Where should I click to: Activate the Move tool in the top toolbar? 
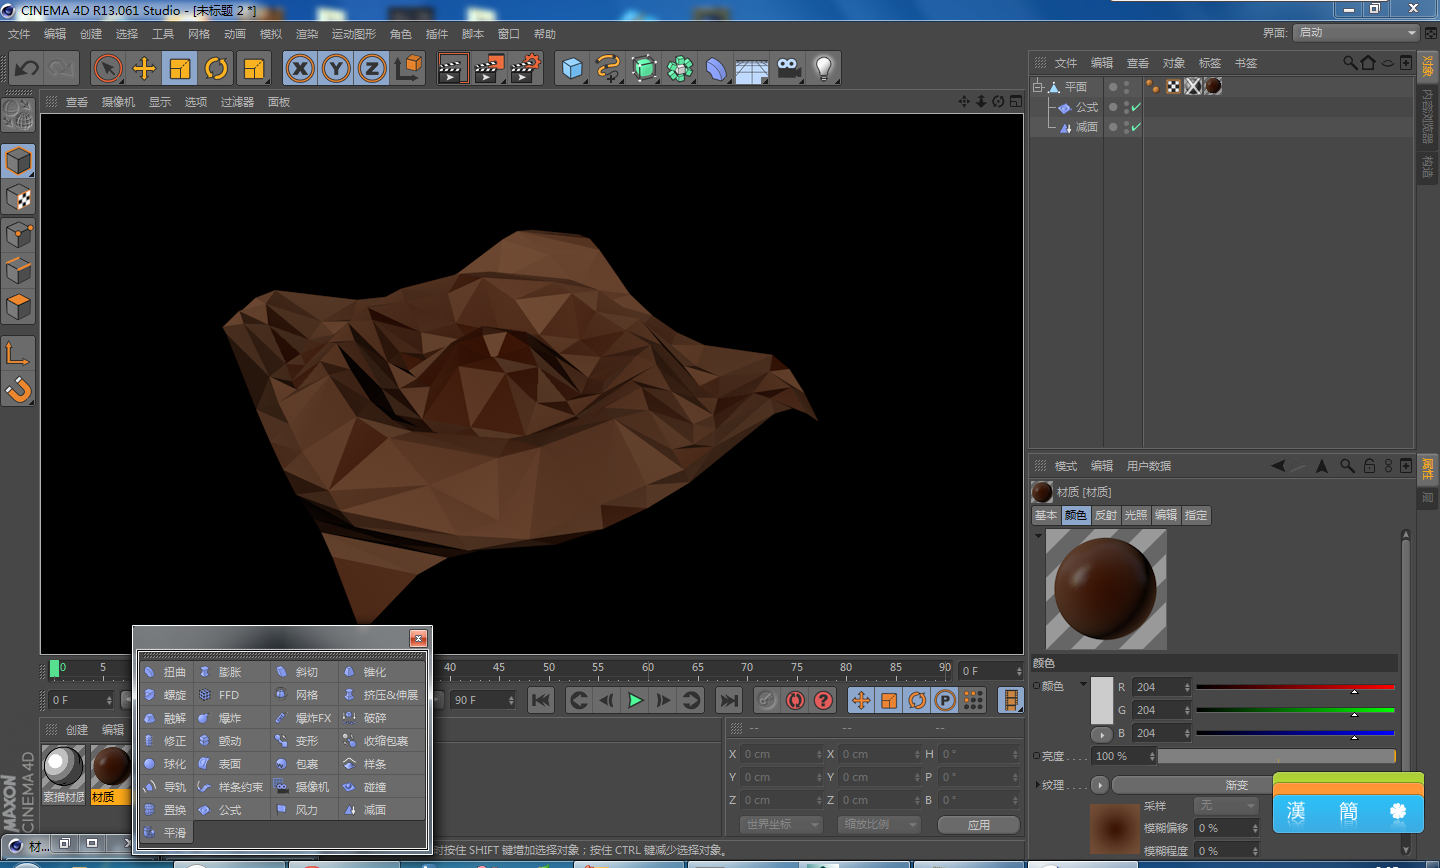pos(144,68)
